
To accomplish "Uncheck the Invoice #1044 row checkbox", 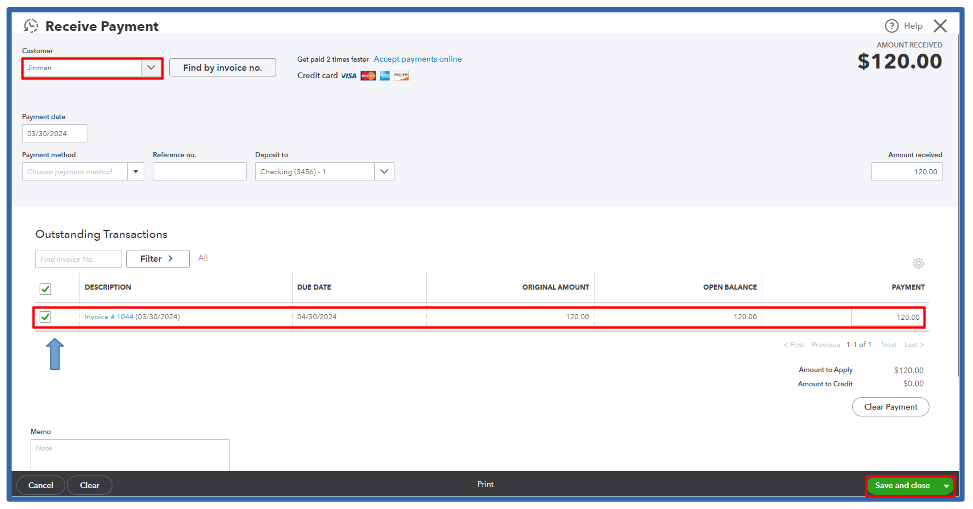I will [45, 317].
